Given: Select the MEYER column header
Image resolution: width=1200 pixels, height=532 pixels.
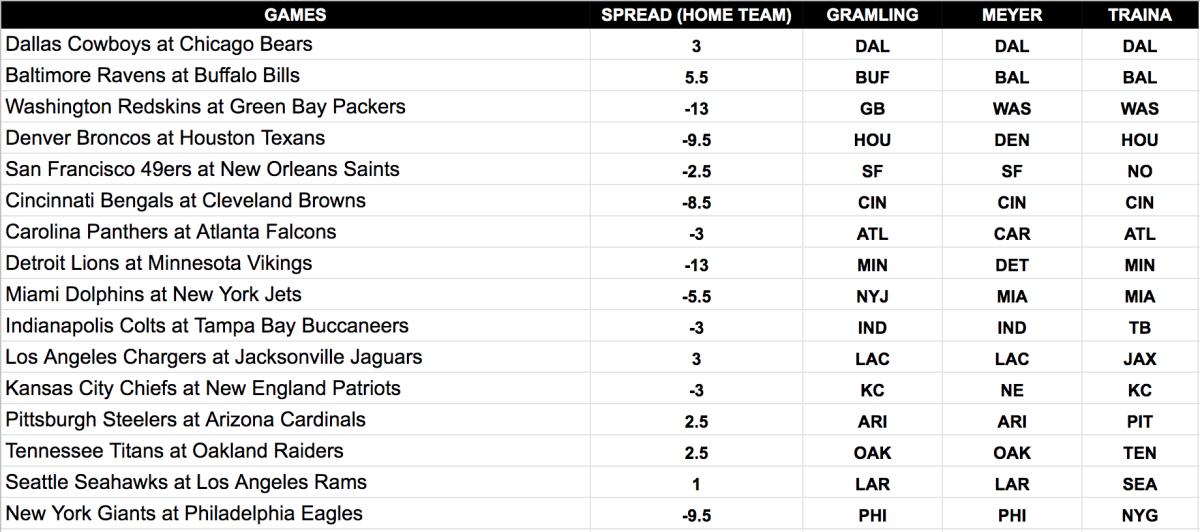Looking at the screenshot, I should coord(1012,15).
